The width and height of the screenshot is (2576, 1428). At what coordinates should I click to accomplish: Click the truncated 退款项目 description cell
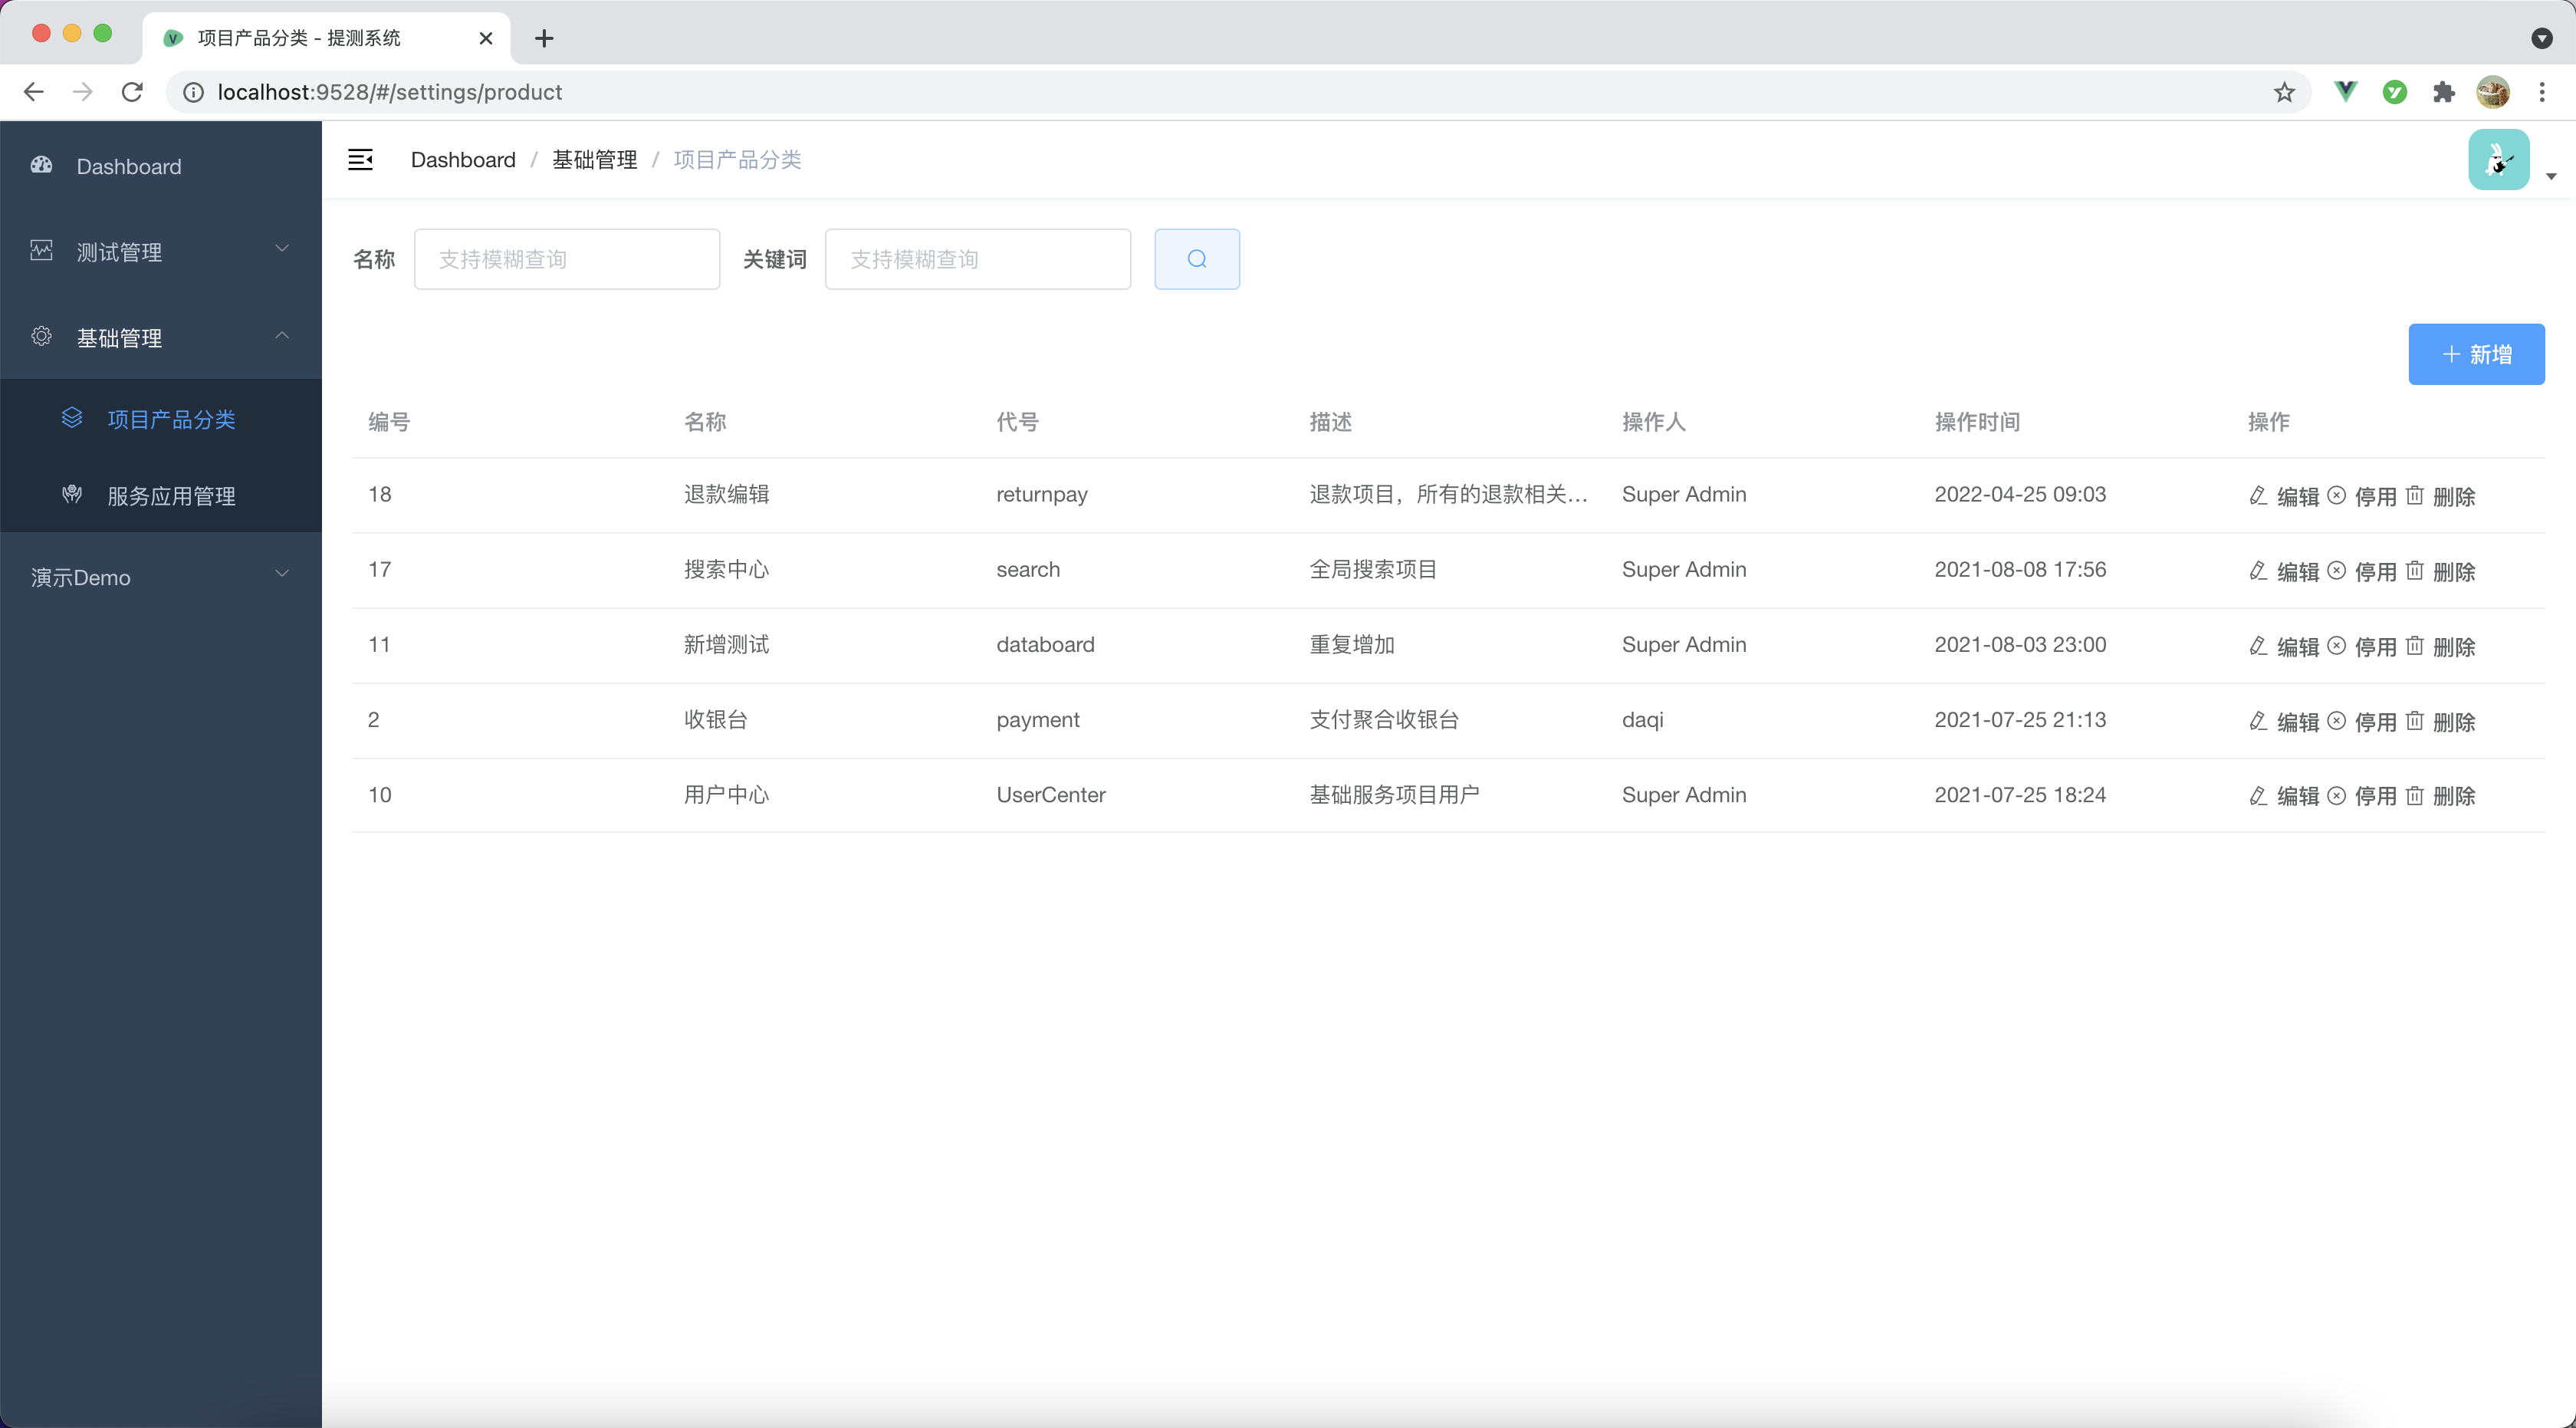[x=1448, y=494]
